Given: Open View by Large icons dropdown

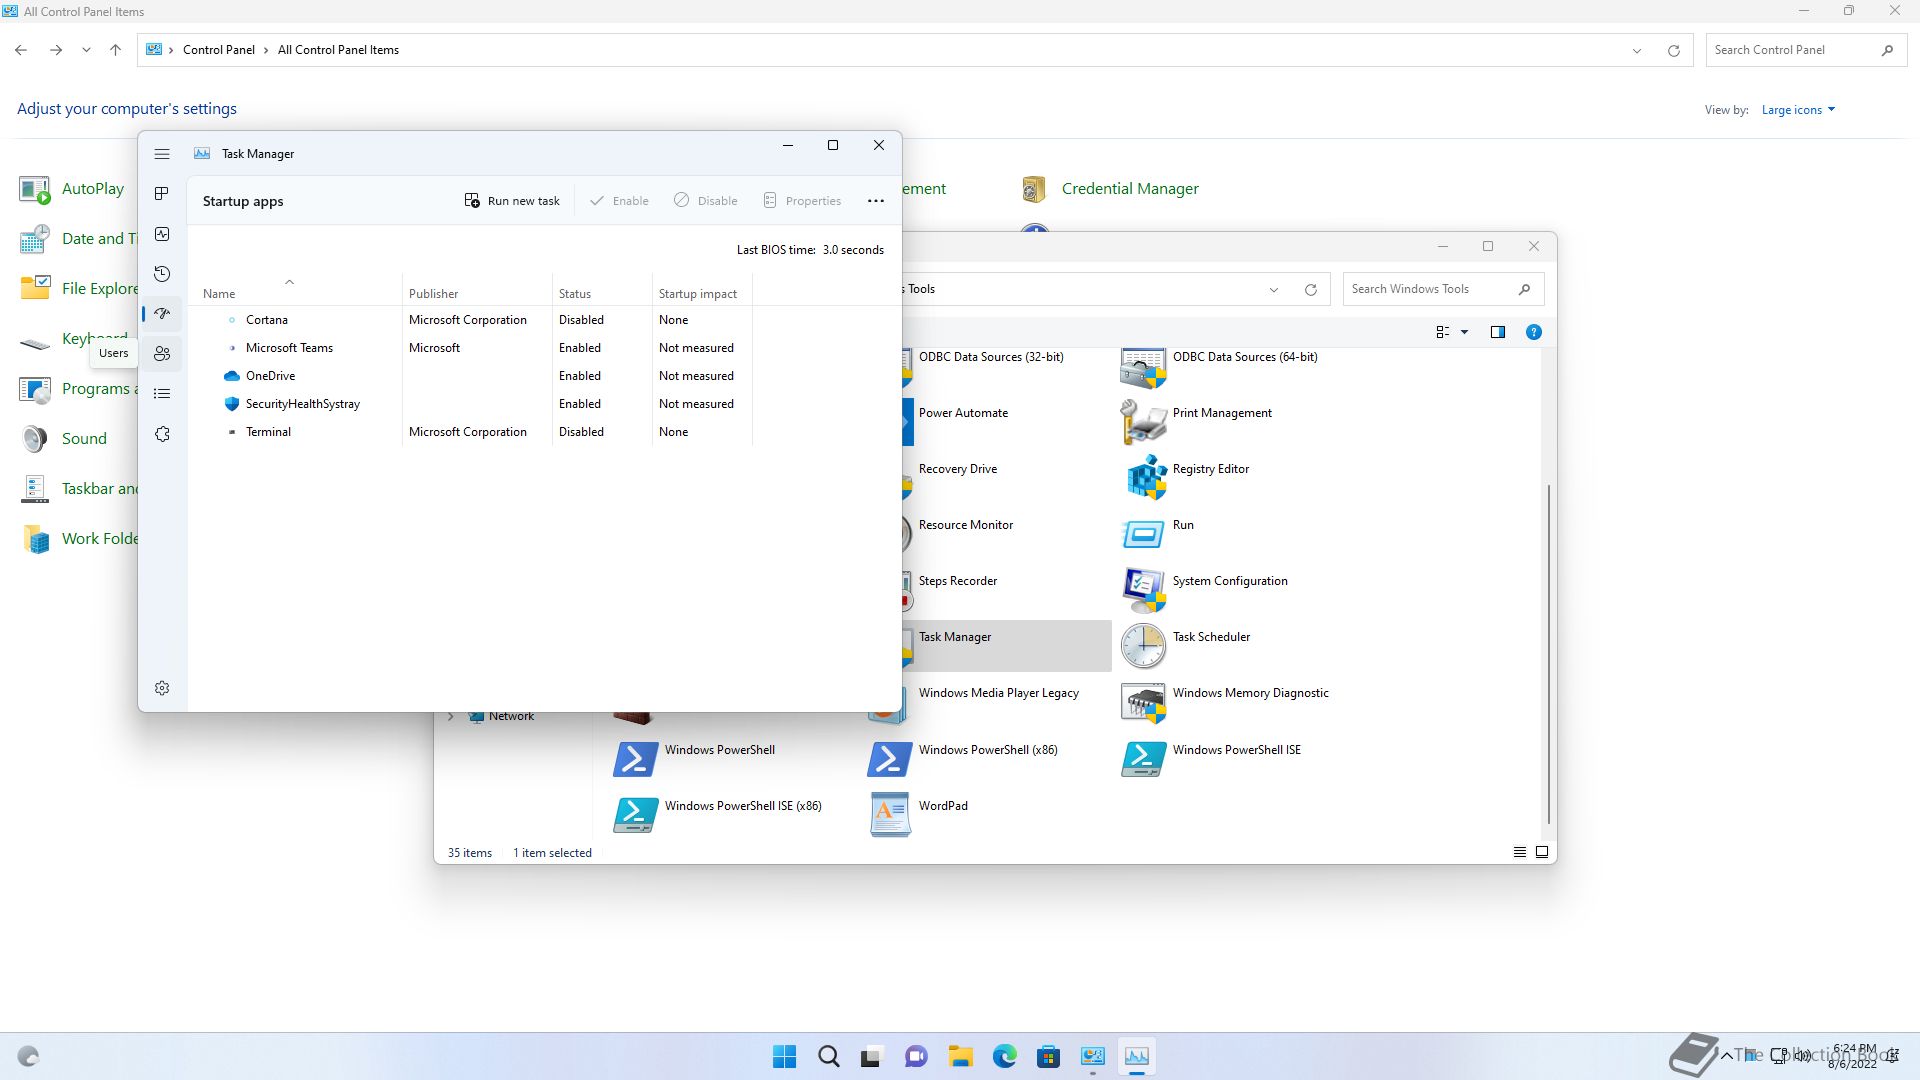Looking at the screenshot, I should [1798, 110].
